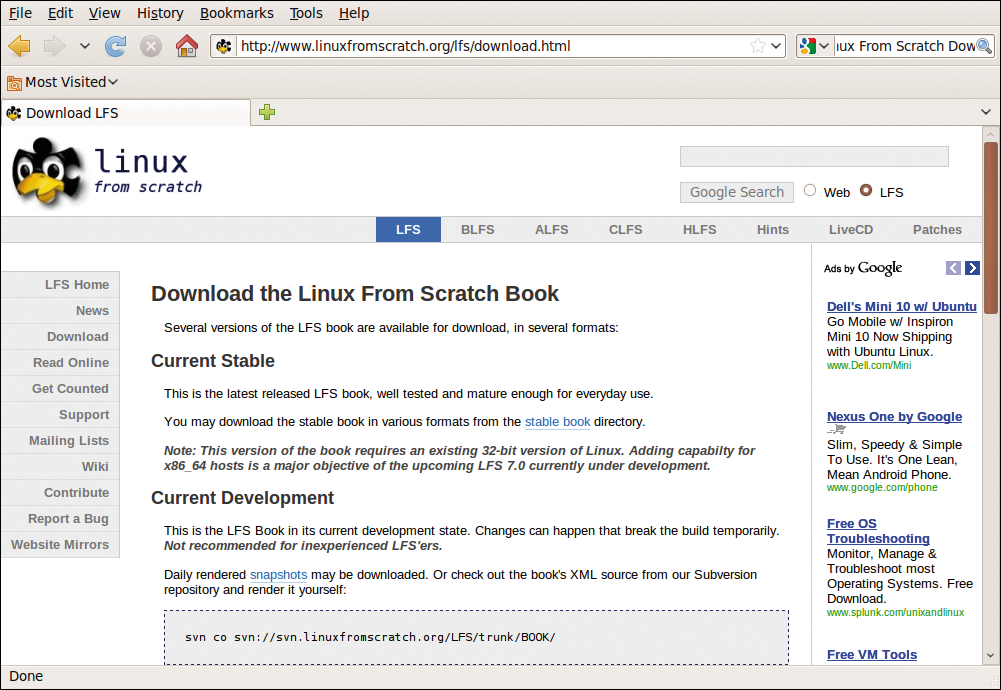Image resolution: width=1001 pixels, height=690 pixels.
Task: Open the Tools menu
Action: click(306, 13)
